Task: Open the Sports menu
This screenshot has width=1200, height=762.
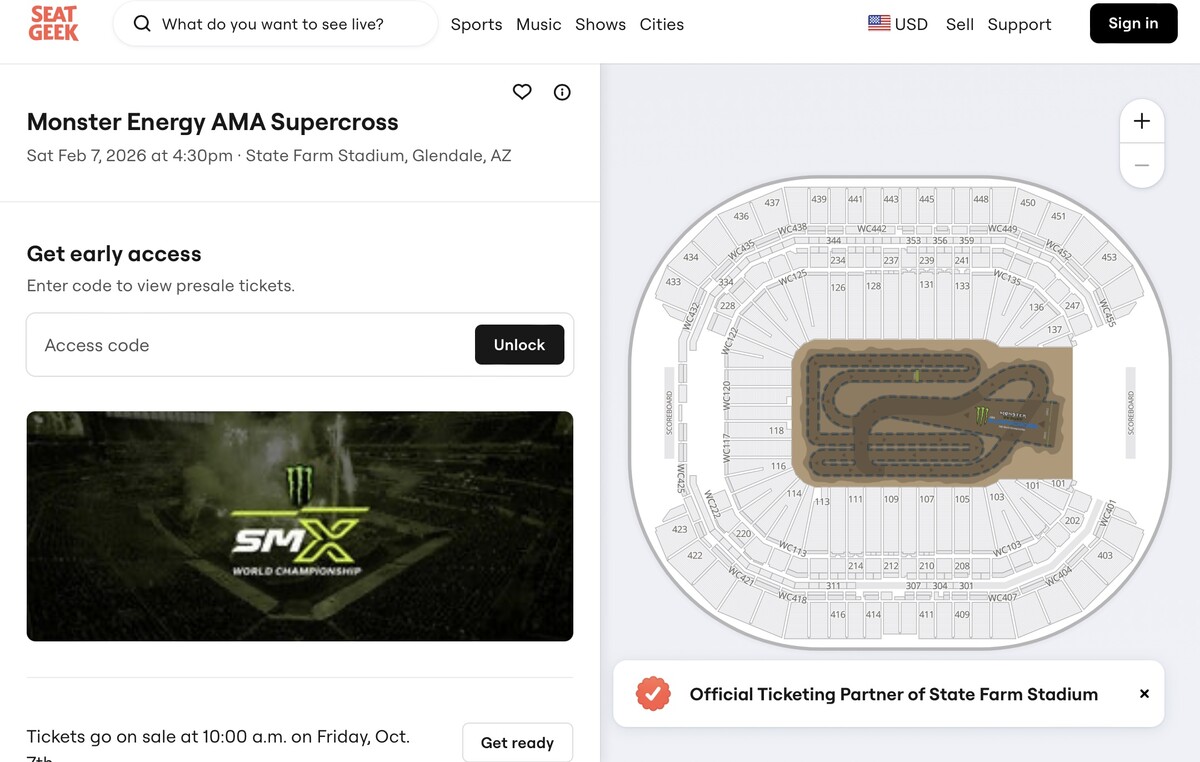Action: click(x=476, y=24)
